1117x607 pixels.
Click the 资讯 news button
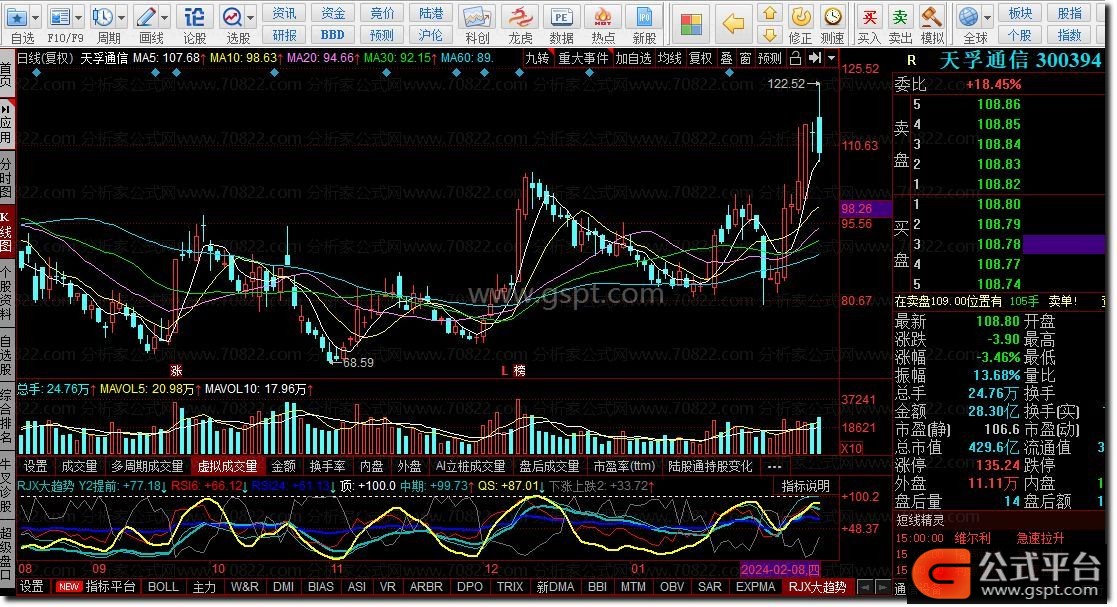[x=284, y=14]
